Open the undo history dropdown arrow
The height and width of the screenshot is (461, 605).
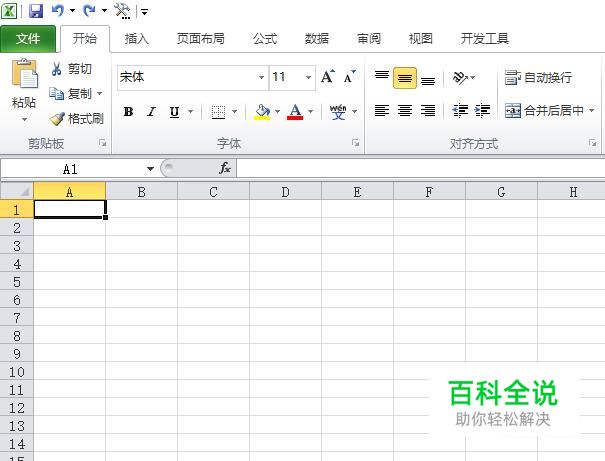(72, 10)
